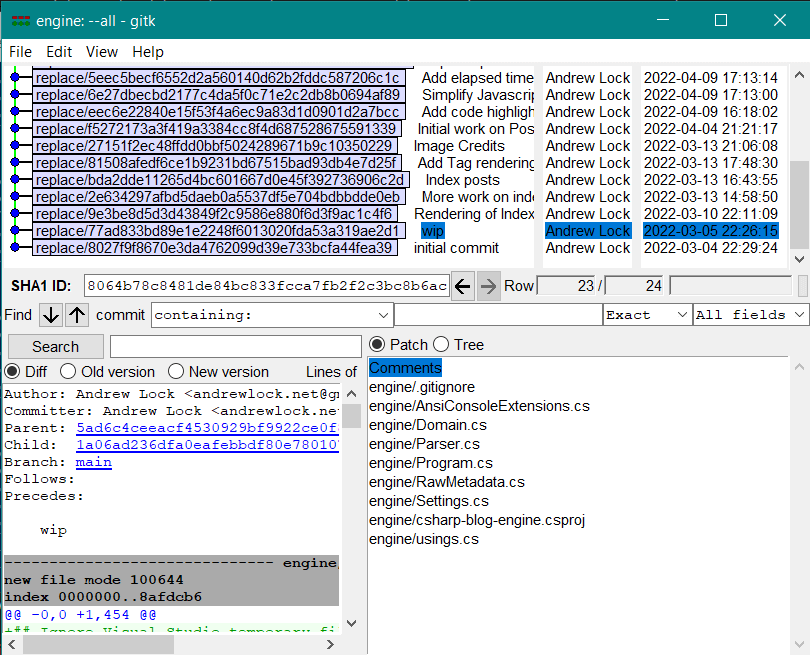Click commit dot for replace/77ad833bd89e row
The image size is (810, 655).
pyautogui.click(x=15, y=231)
